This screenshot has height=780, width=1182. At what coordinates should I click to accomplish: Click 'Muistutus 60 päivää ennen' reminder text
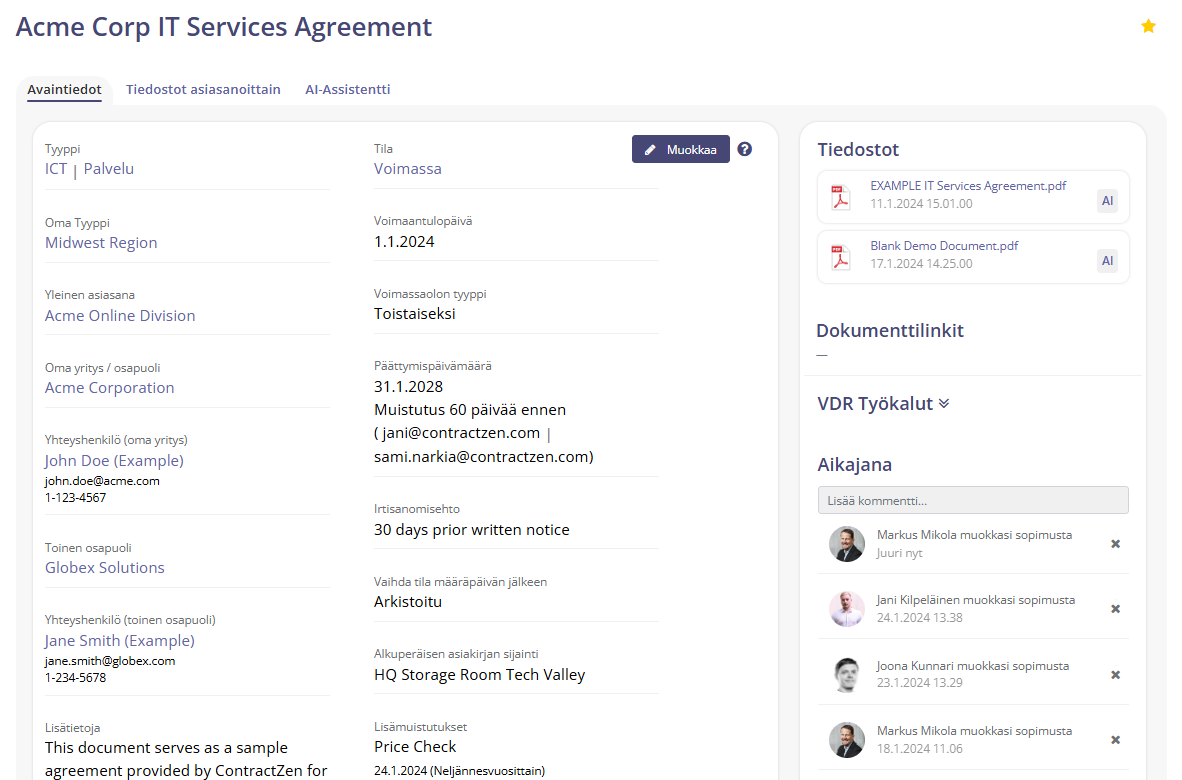(470, 410)
